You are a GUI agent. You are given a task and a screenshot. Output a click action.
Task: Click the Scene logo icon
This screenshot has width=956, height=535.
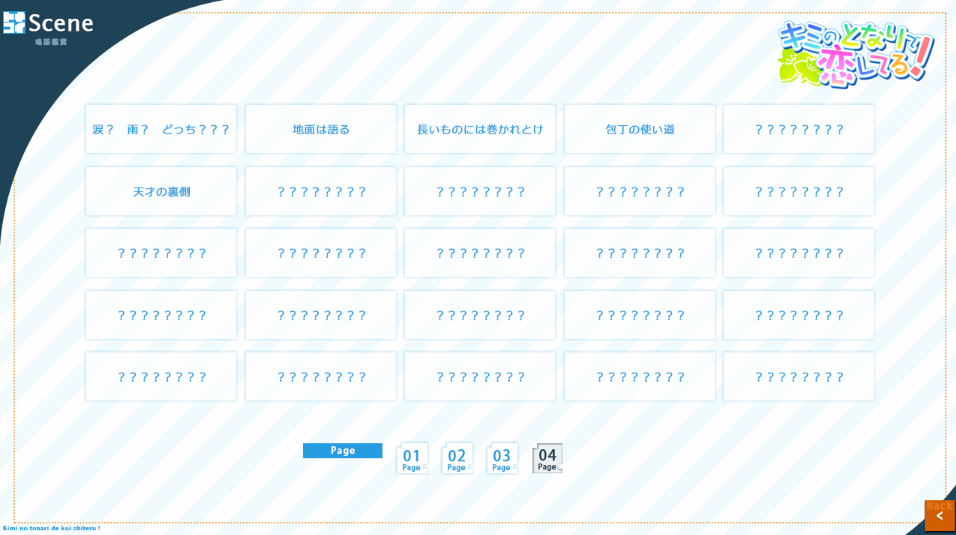coord(14,23)
